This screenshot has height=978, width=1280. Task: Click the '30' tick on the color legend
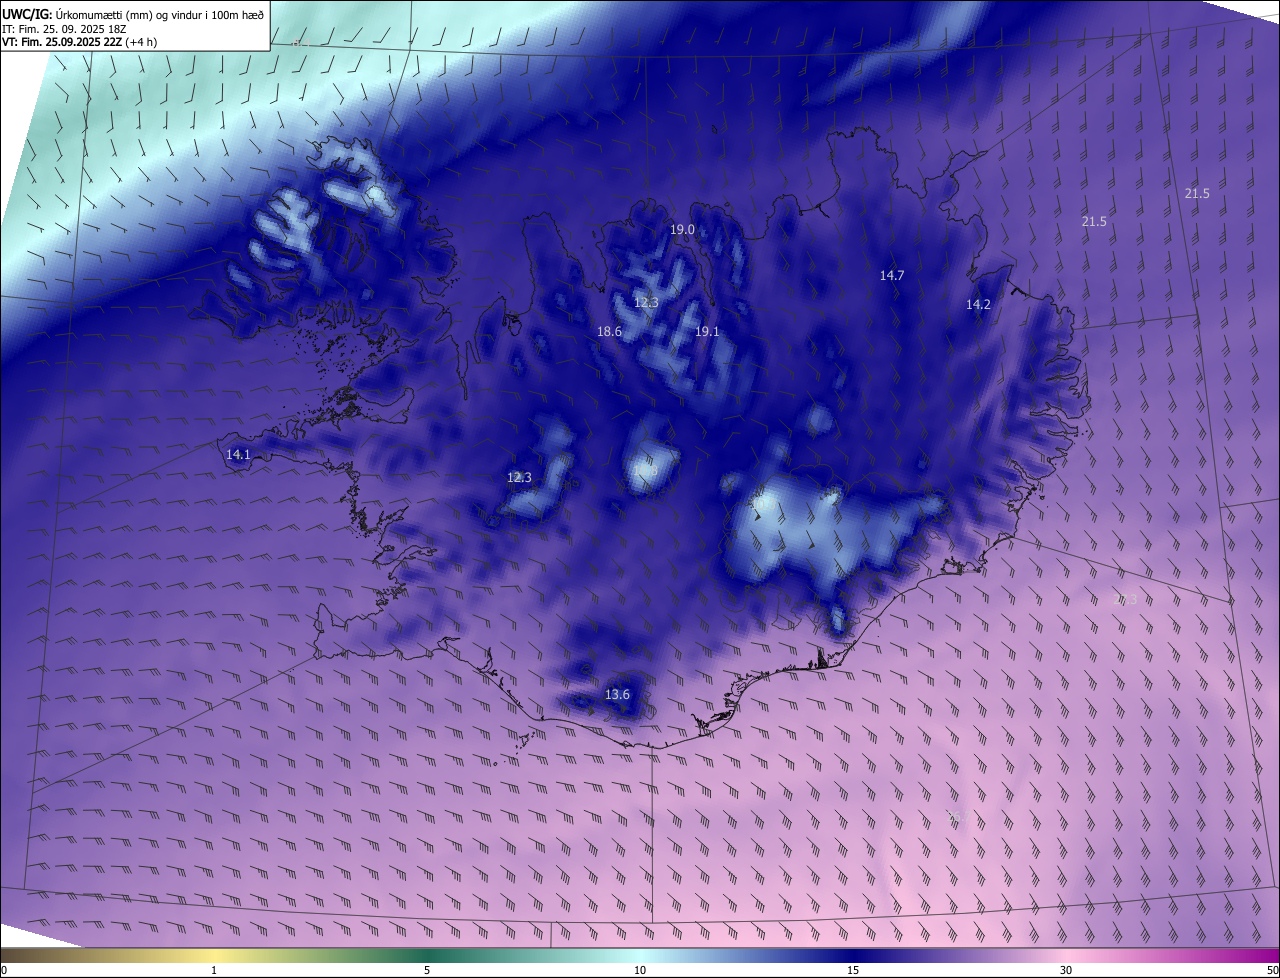1066,970
